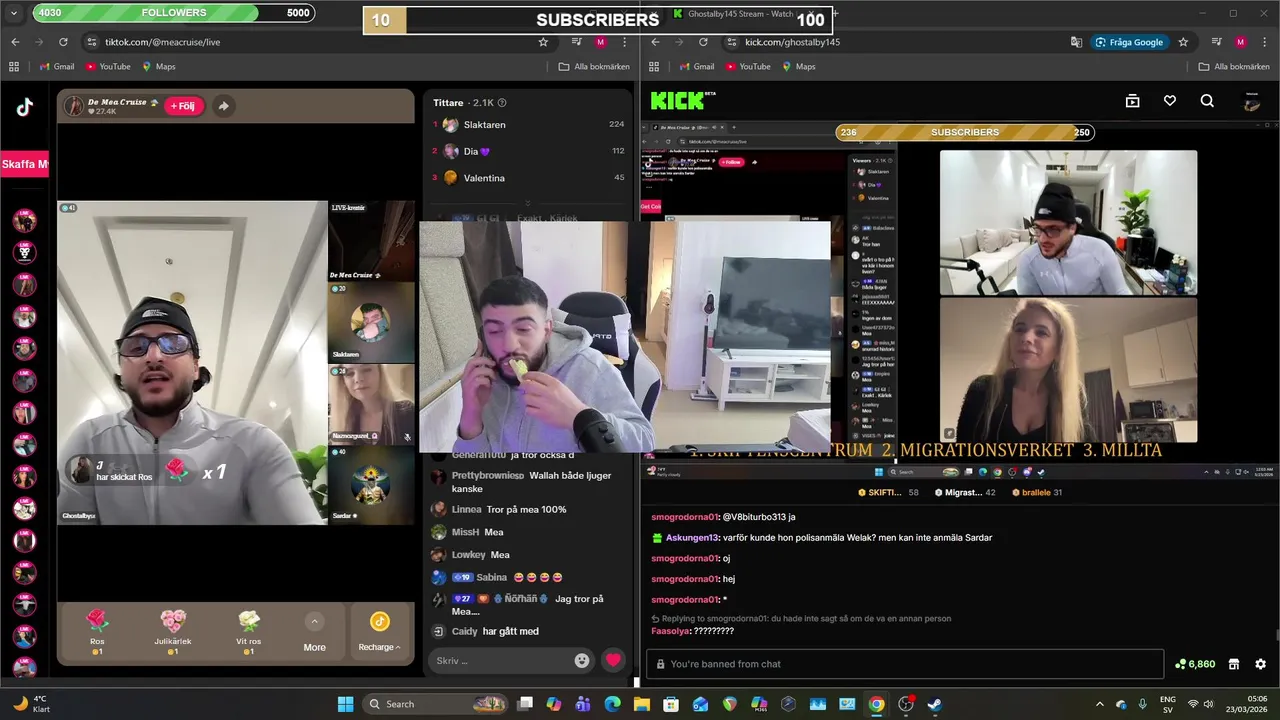Tap the heart like button in TikTok
The width and height of the screenshot is (1280, 720).
pos(613,660)
